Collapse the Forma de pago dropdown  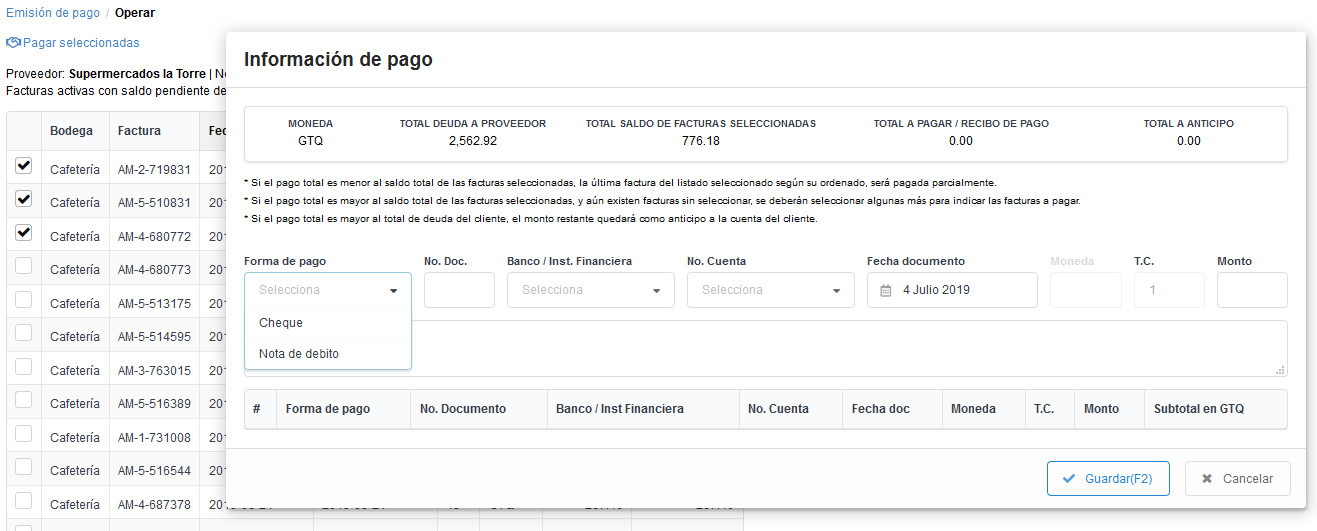point(393,291)
